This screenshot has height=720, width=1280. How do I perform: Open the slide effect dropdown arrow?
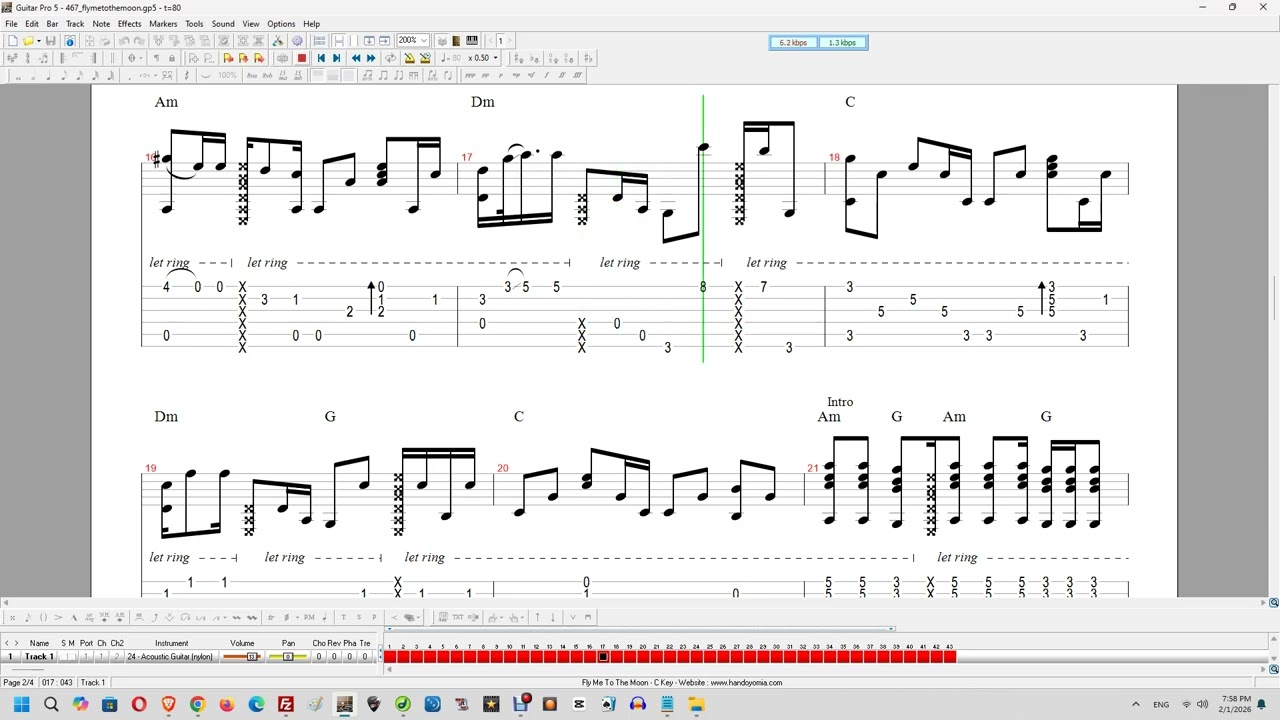pos(225,617)
